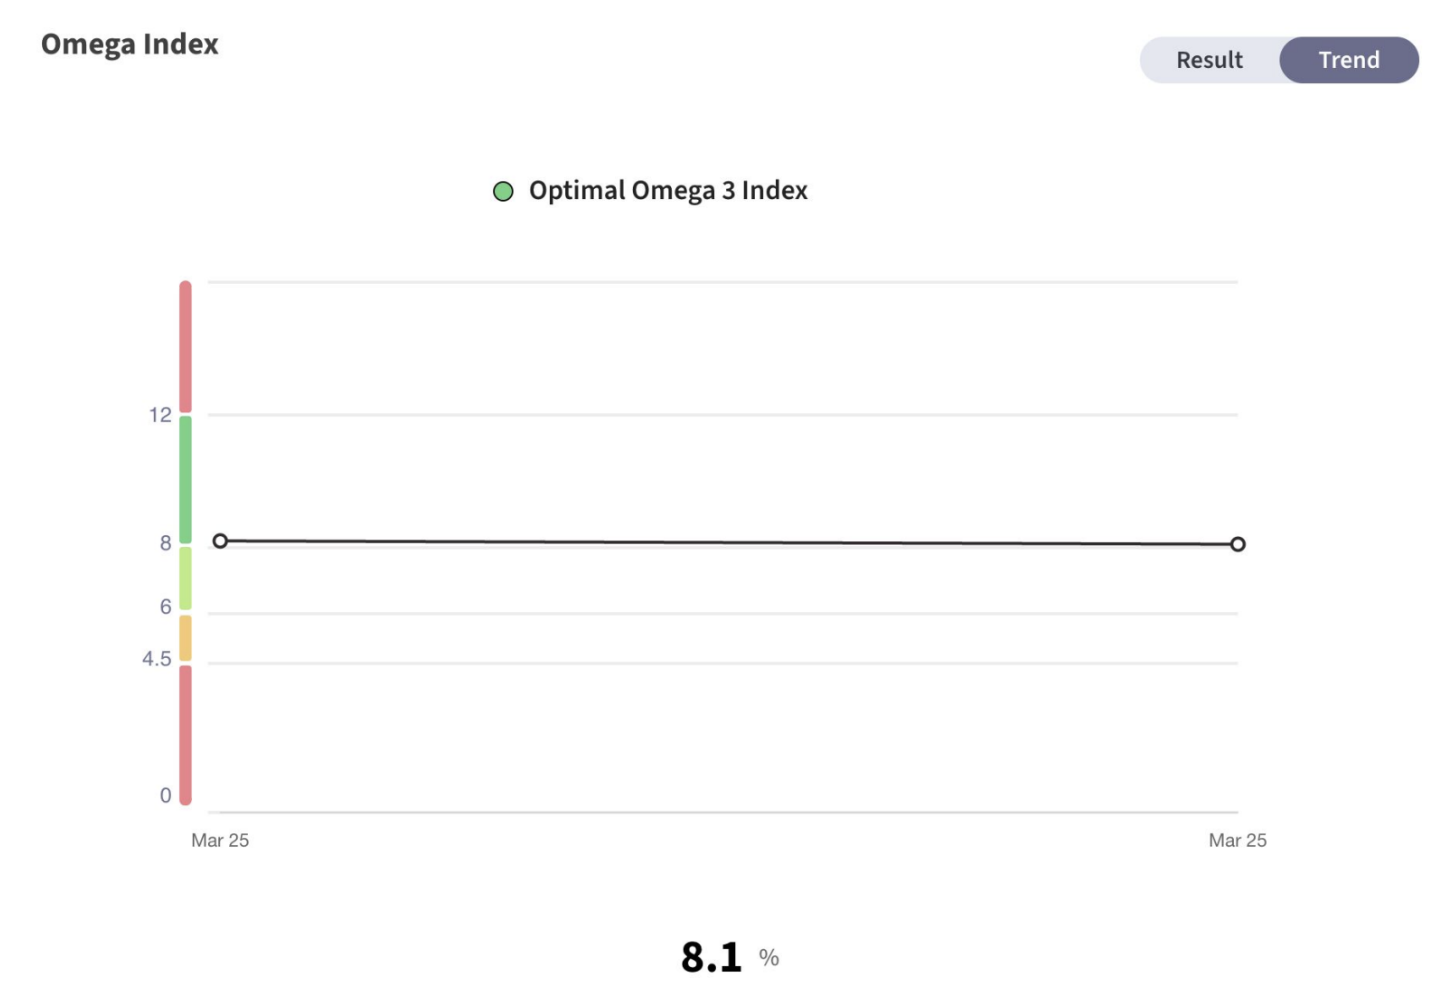Click the percent unit beside 8.1
This screenshot has height=1000, width=1450.
768,958
